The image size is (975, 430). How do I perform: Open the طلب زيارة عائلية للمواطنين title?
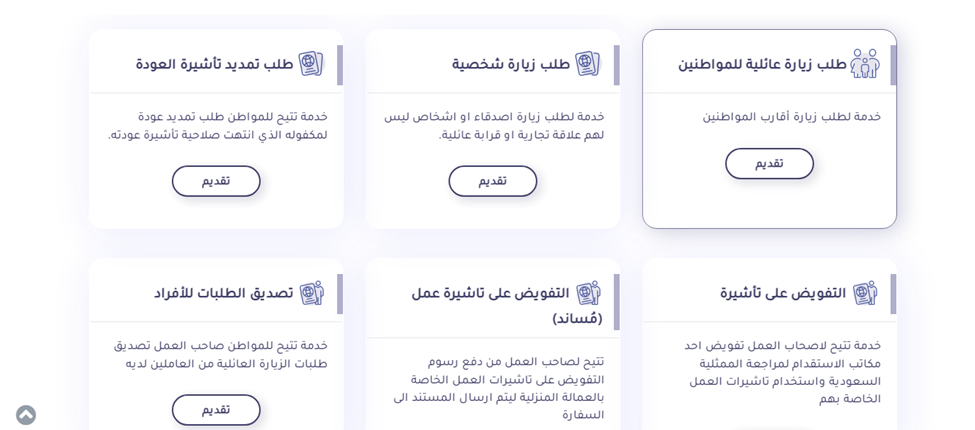762,65
